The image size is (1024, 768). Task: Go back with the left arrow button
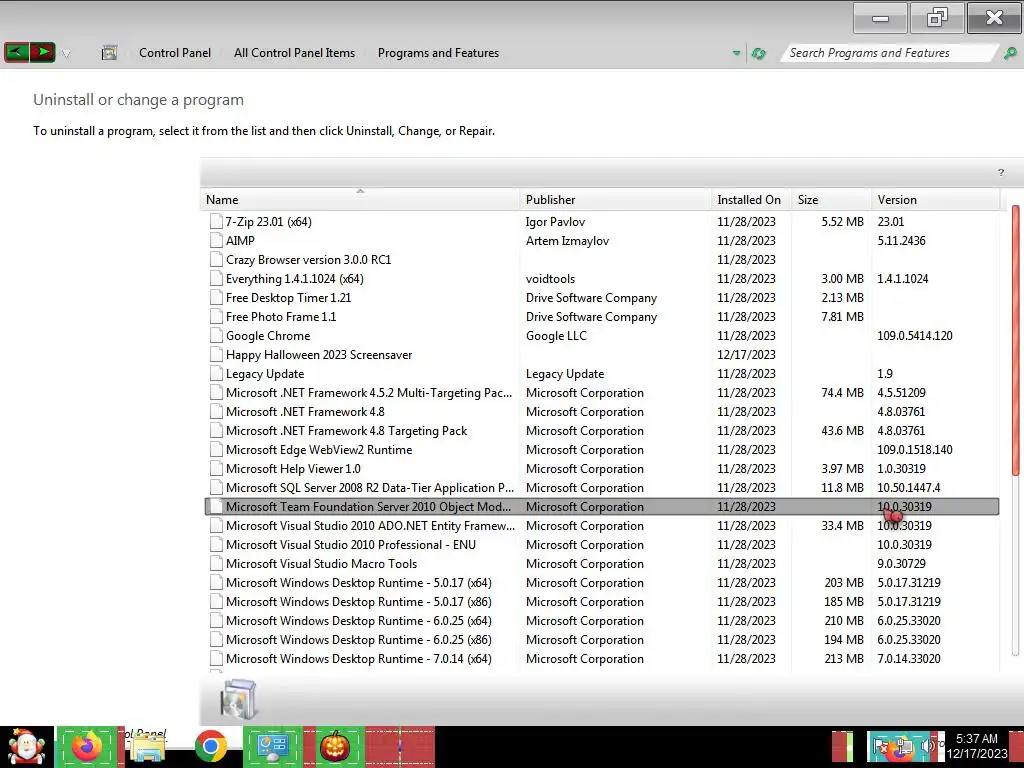(16, 52)
